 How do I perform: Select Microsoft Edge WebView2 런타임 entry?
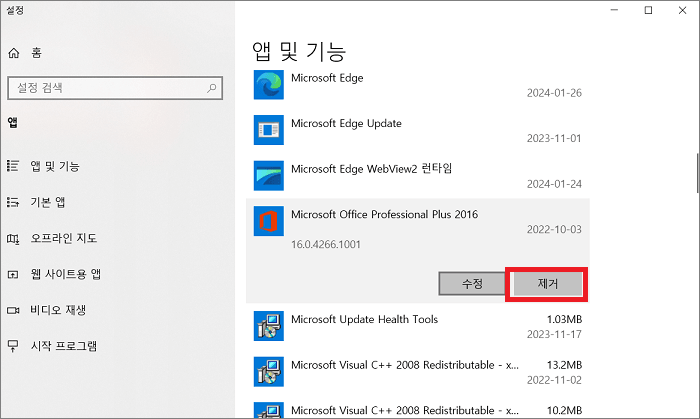pos(418,176)
